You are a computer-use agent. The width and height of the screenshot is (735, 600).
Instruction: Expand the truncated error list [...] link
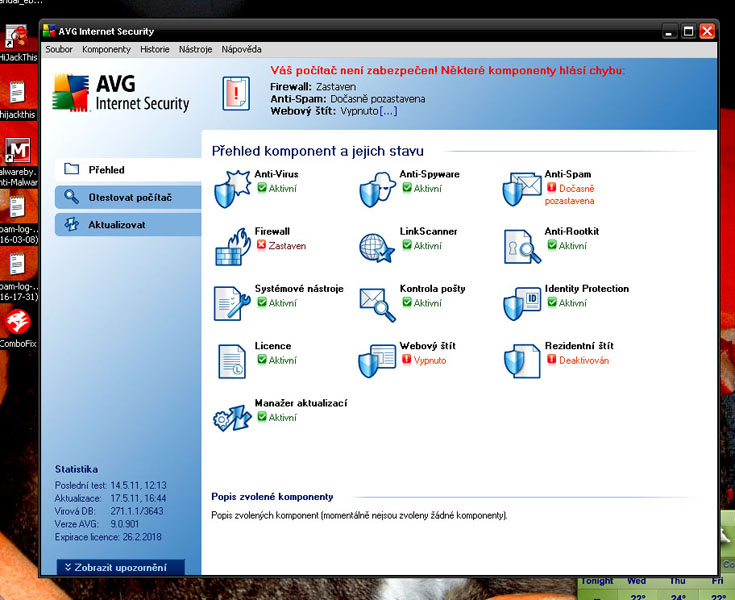[x=388, y=111]
